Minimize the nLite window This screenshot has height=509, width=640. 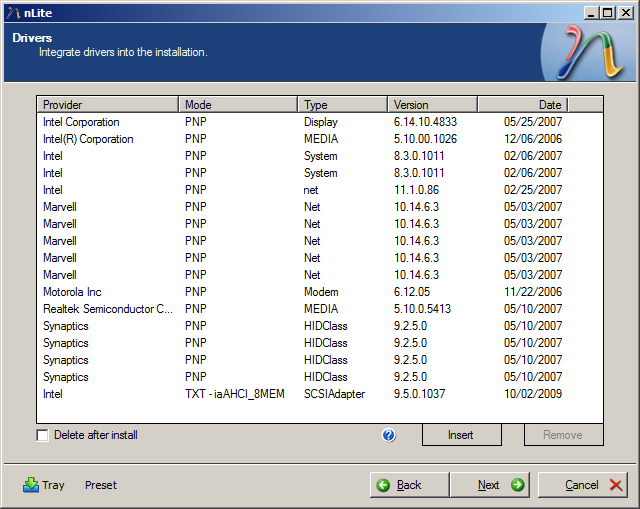coord(591,13)
